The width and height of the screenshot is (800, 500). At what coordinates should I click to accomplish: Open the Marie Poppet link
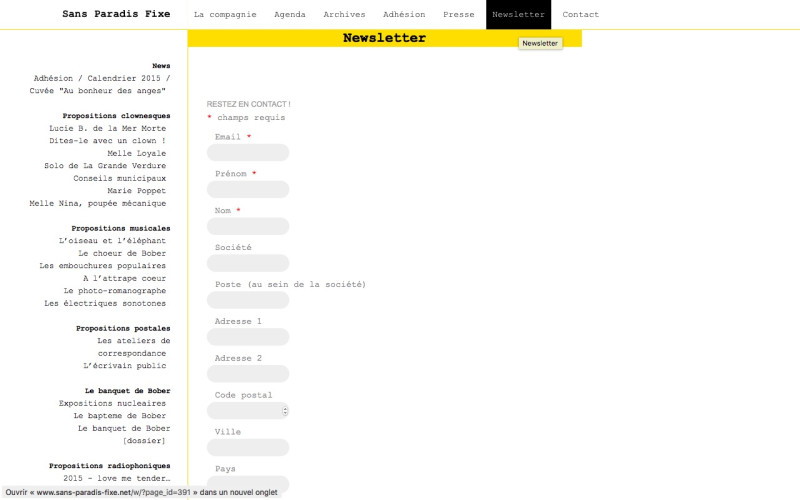(x=136, y=191)
